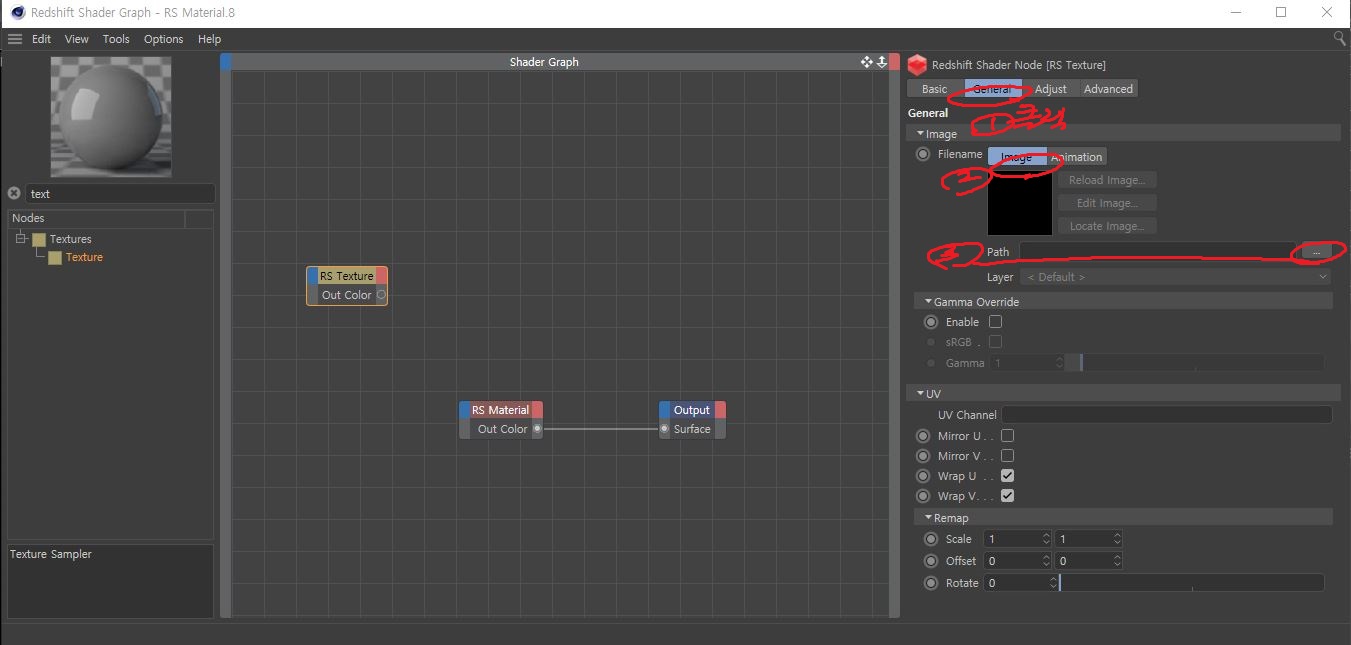Open the Edit menu
1351x645 pixels.
click(x=41, y=39)
